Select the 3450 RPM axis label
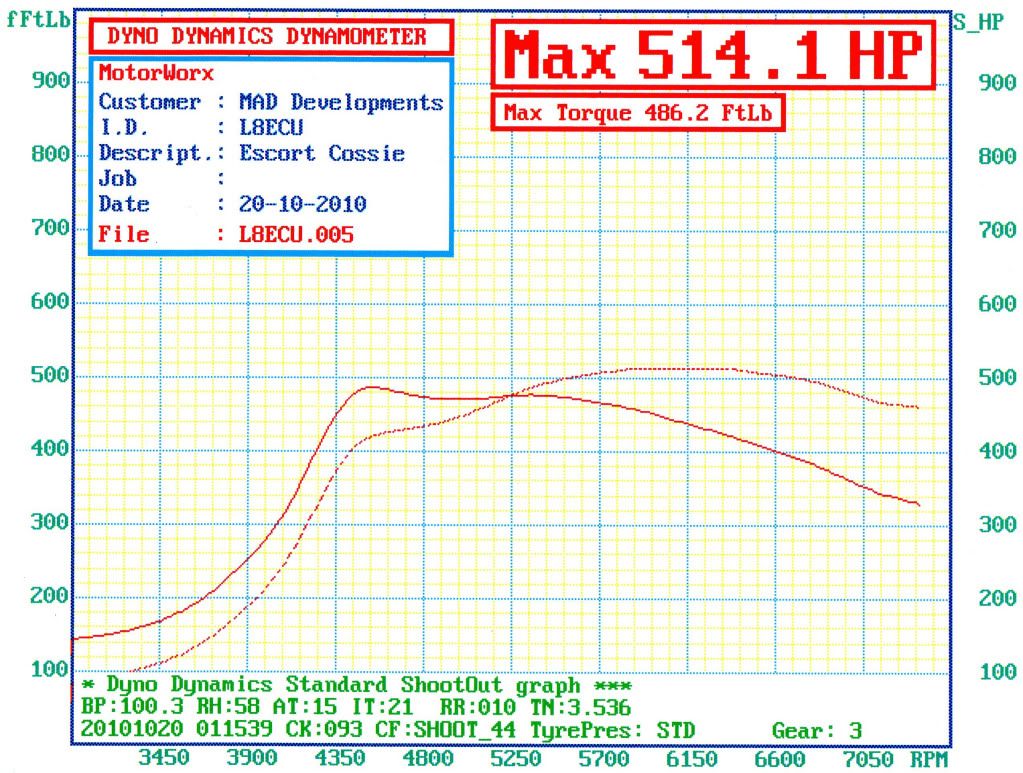Image resolution: width=1023 pixels, height=773 pixels. click(164, 758)
